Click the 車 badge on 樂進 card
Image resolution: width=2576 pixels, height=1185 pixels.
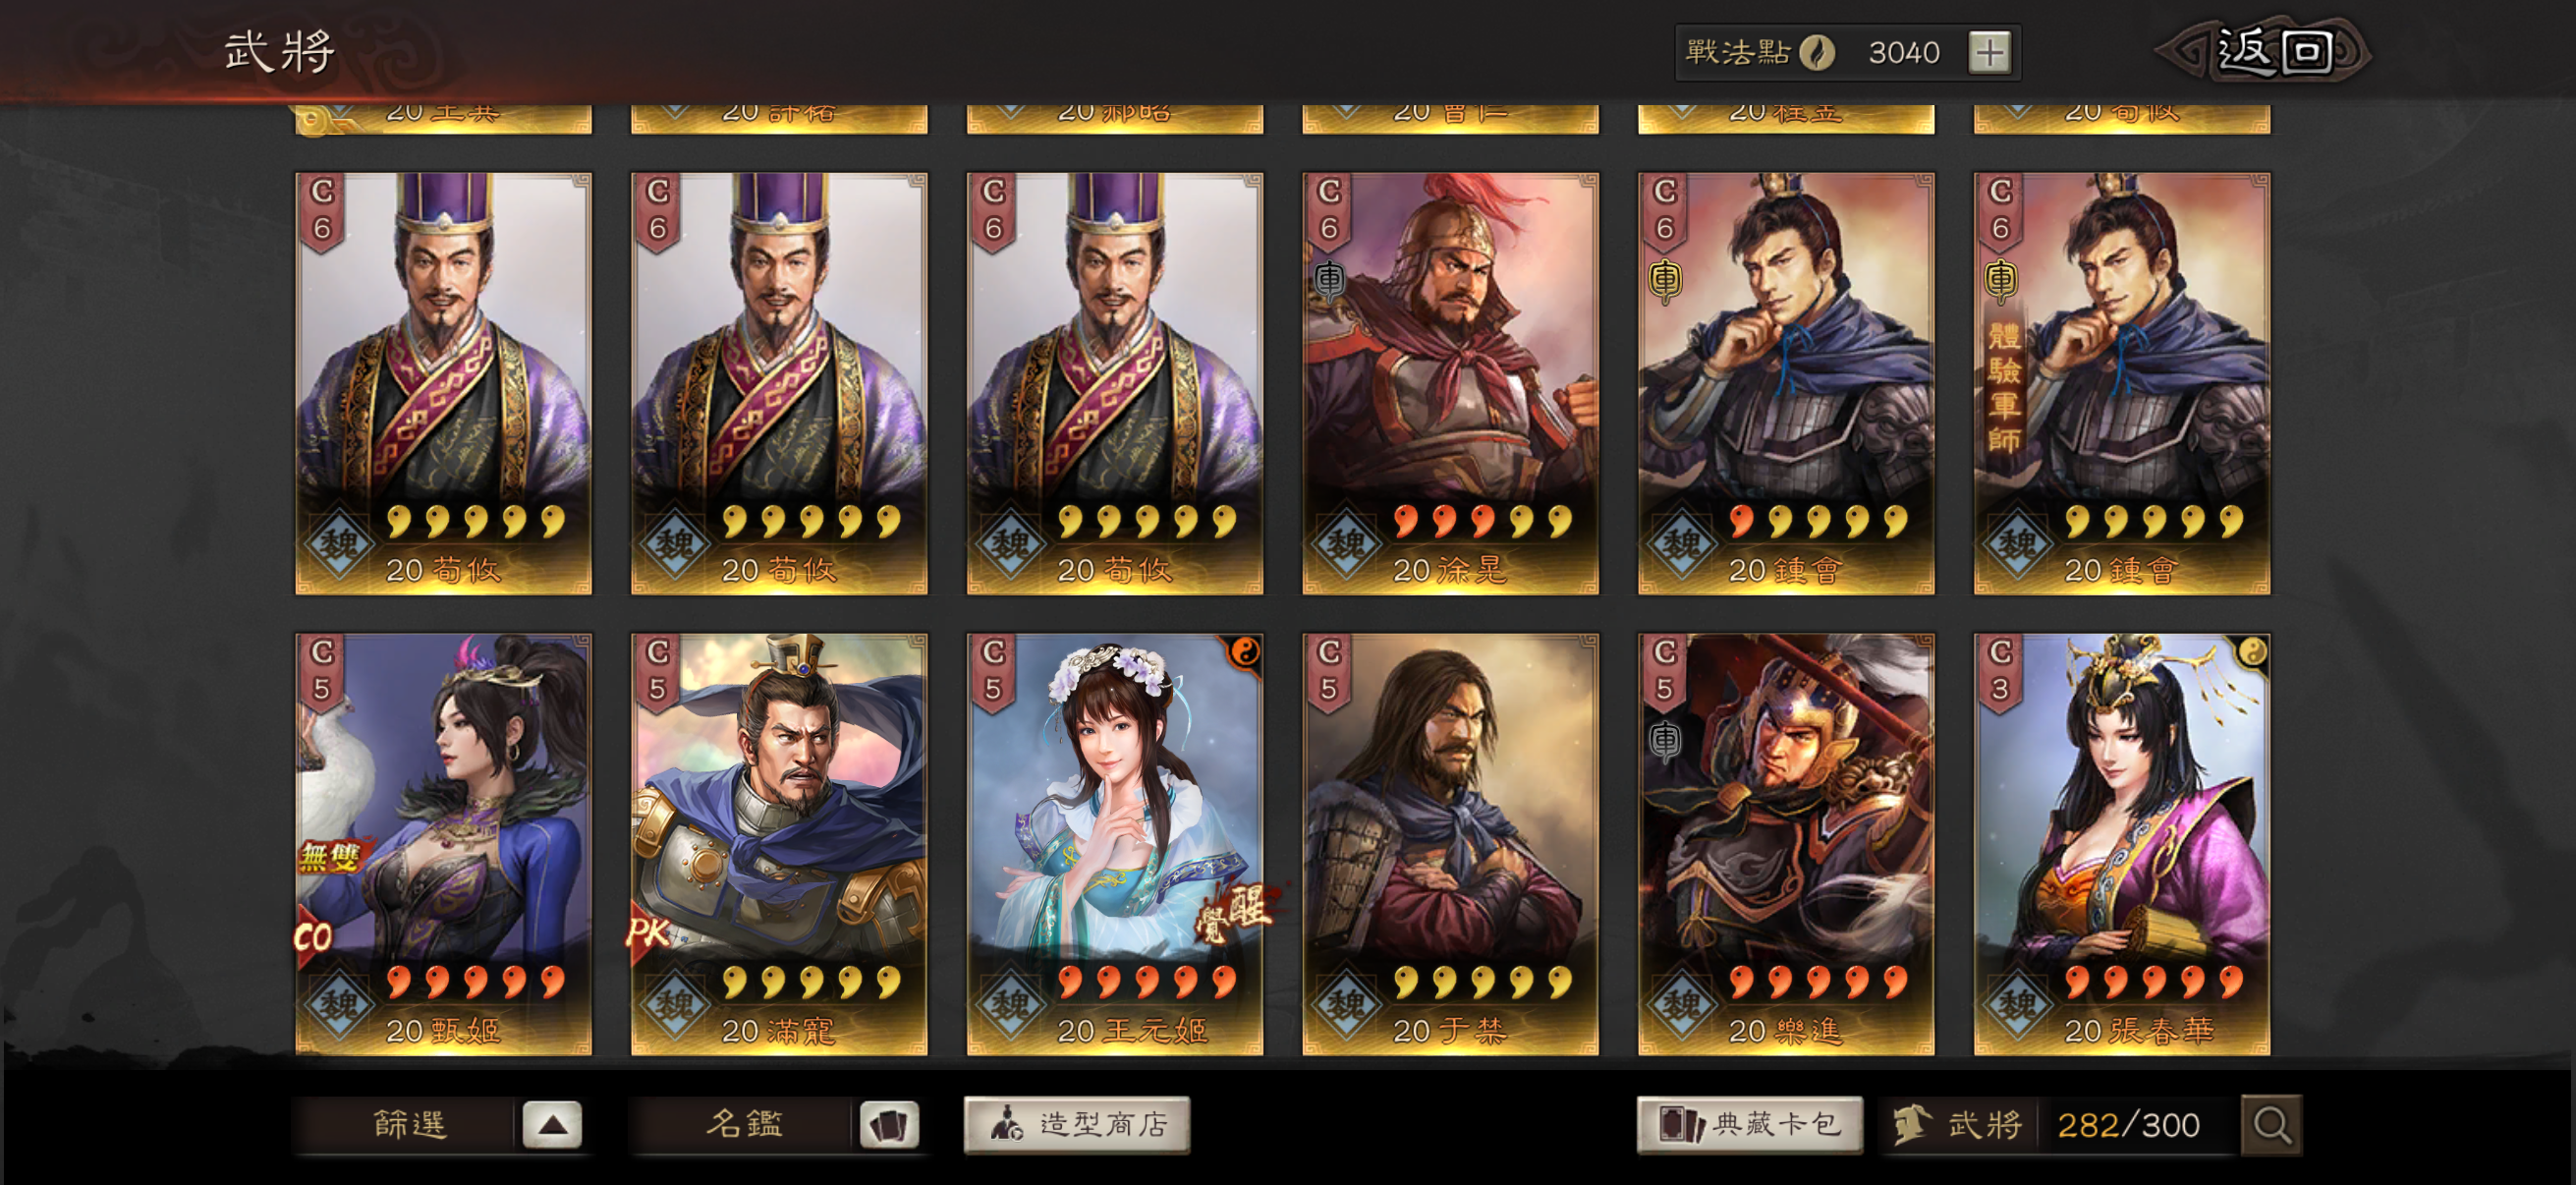[1665, 741]
